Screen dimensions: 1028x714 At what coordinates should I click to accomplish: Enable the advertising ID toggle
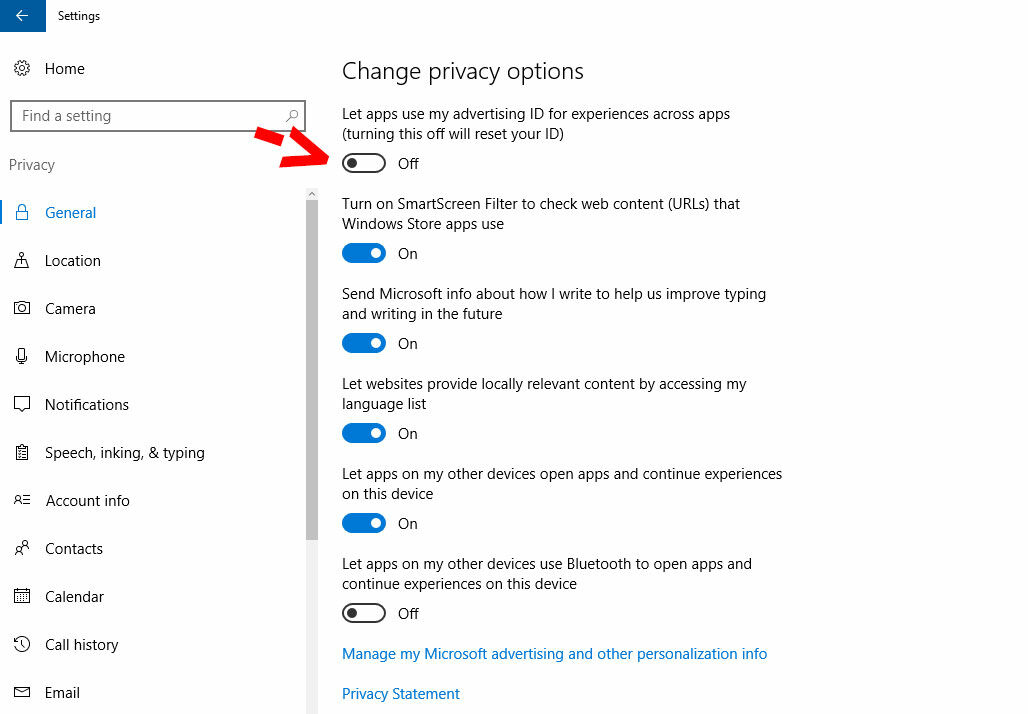[x=364, y=163]
